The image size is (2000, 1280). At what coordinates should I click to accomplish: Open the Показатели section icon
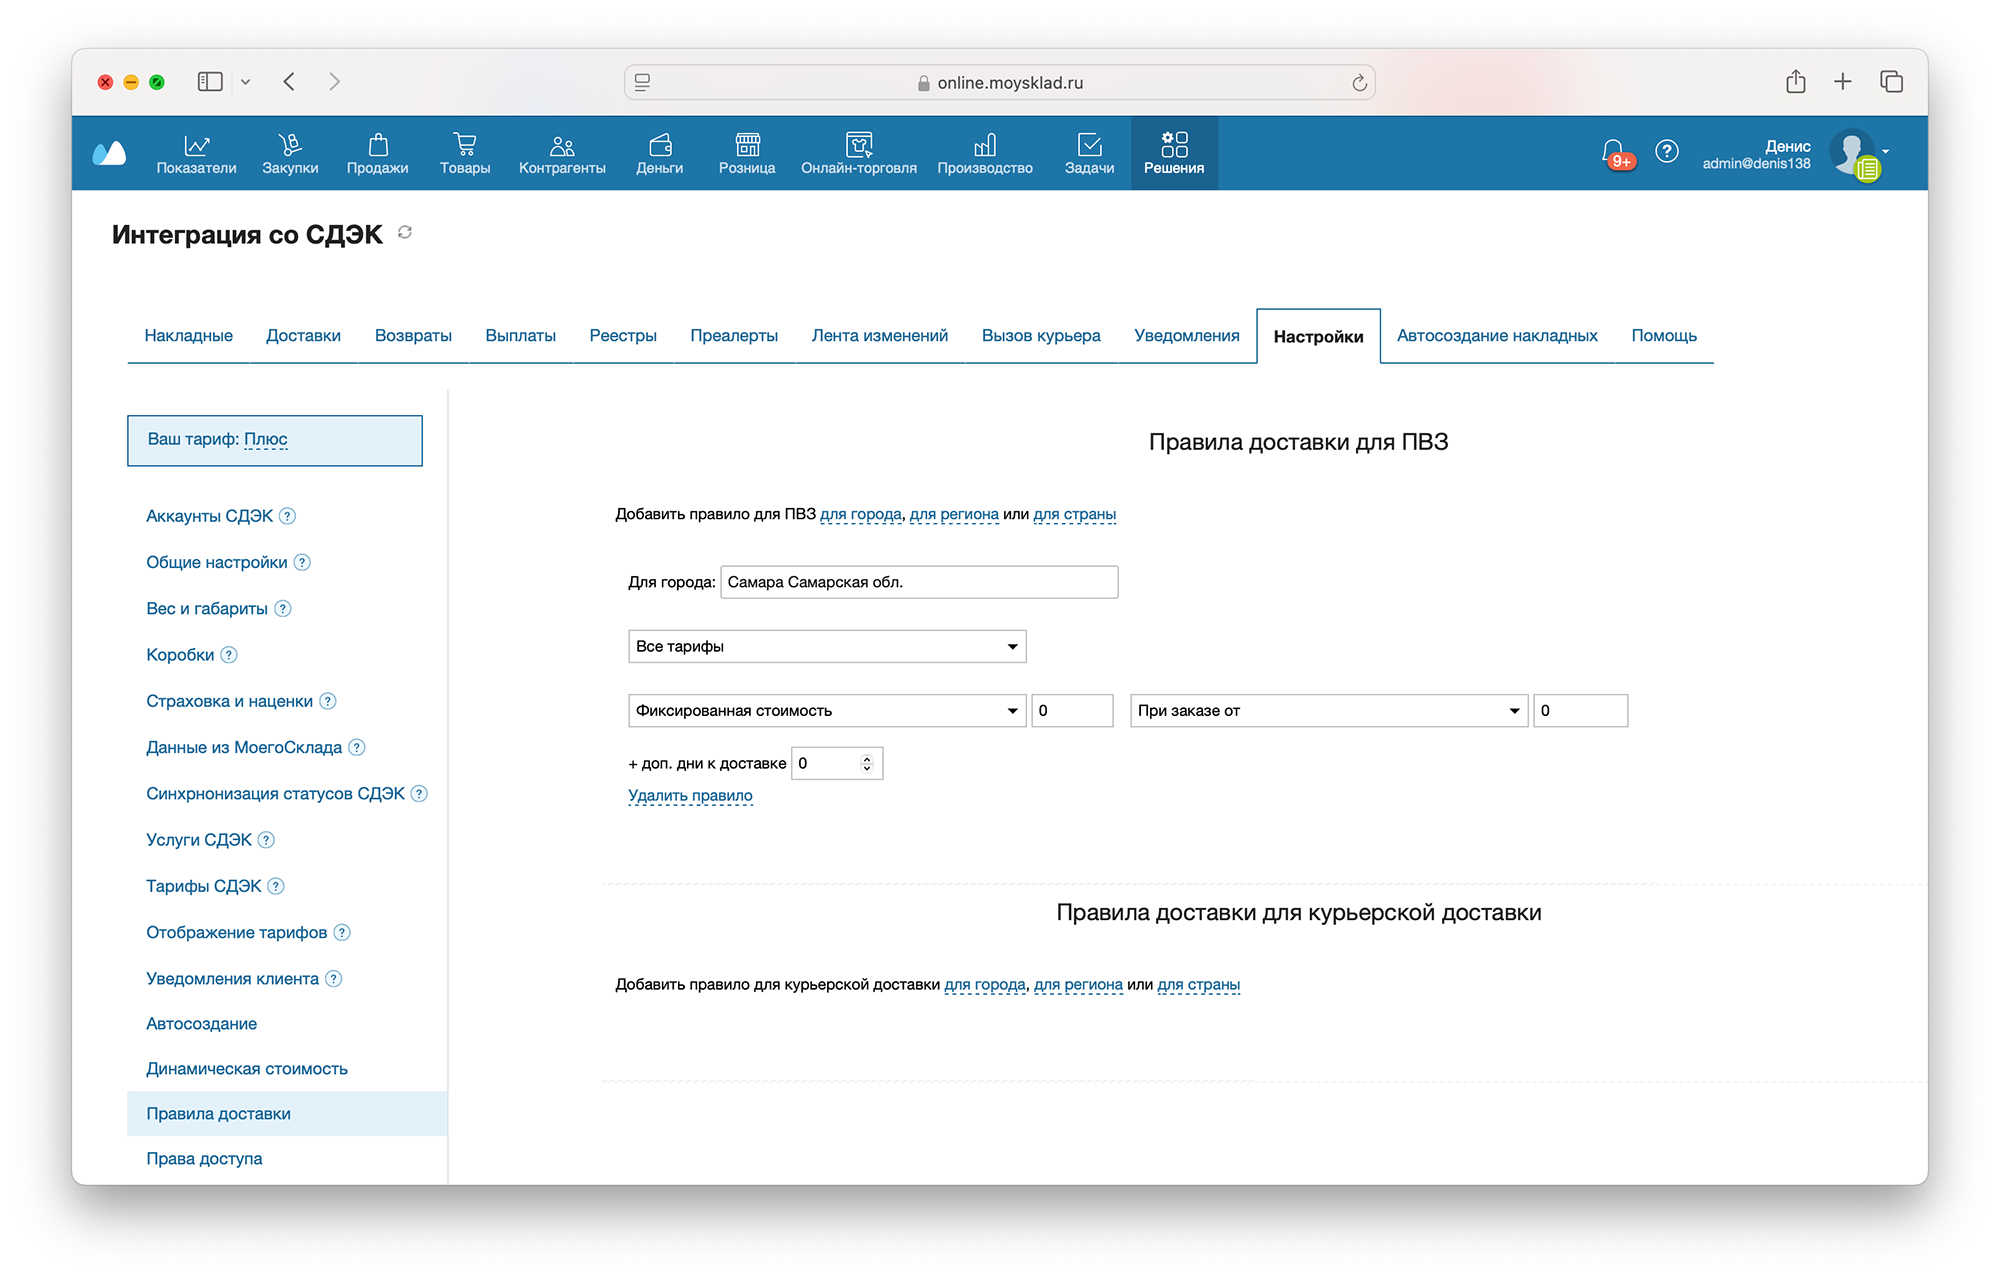[196, 145]
